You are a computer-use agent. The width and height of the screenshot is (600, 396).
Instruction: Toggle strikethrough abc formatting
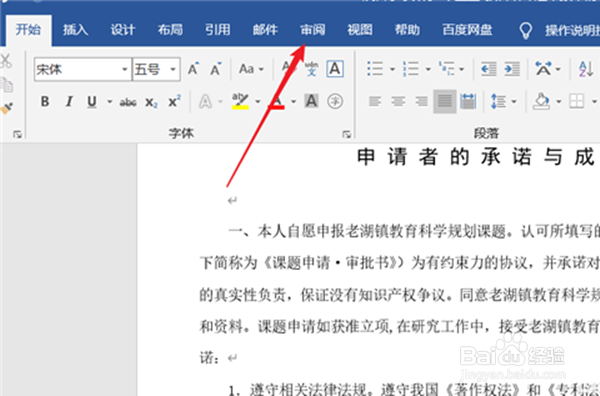click(128, 102)
